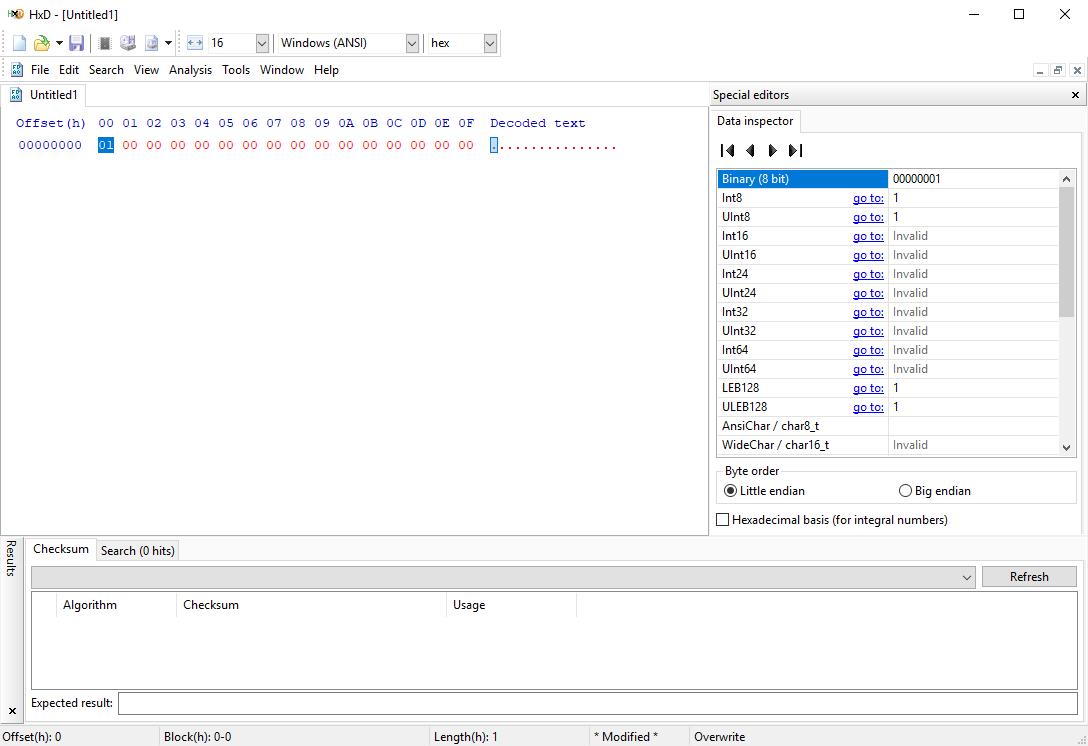
Task: Jump to first byte in Data inspector
Action: pyautogui.click(x=728, y=151)
